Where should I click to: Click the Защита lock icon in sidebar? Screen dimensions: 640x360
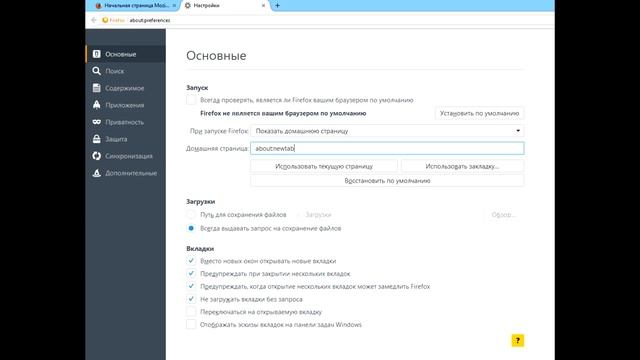pyautogui.click(x=96, y=139)
